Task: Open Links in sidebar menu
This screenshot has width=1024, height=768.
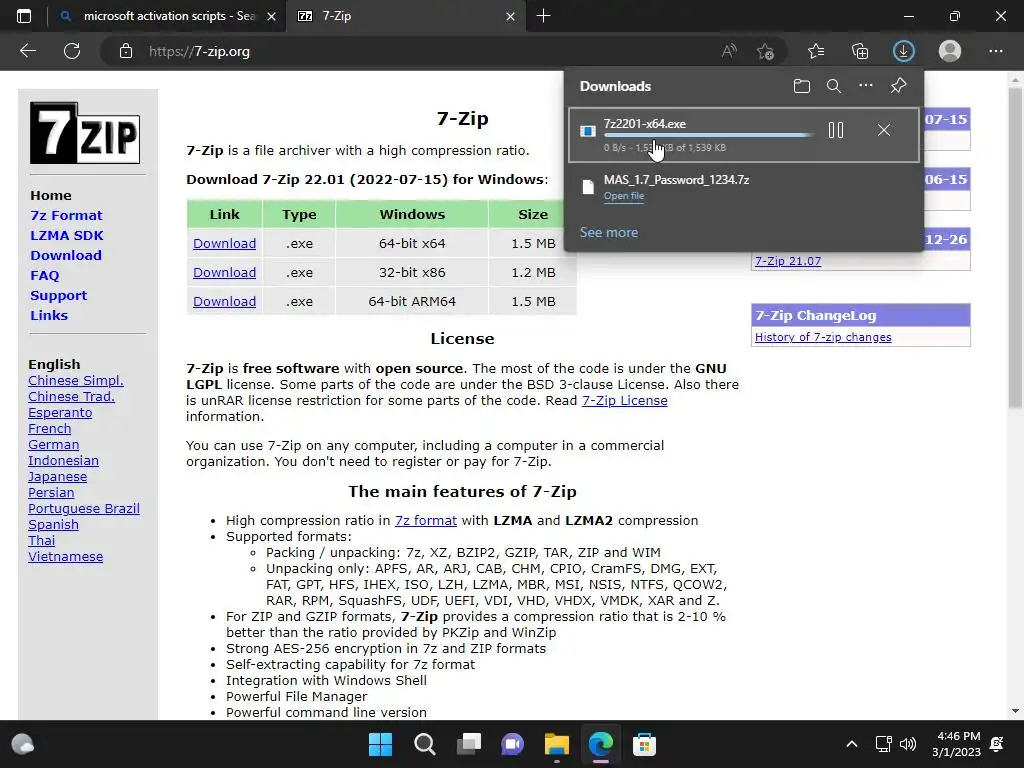Action: click(x=49, y=315)
